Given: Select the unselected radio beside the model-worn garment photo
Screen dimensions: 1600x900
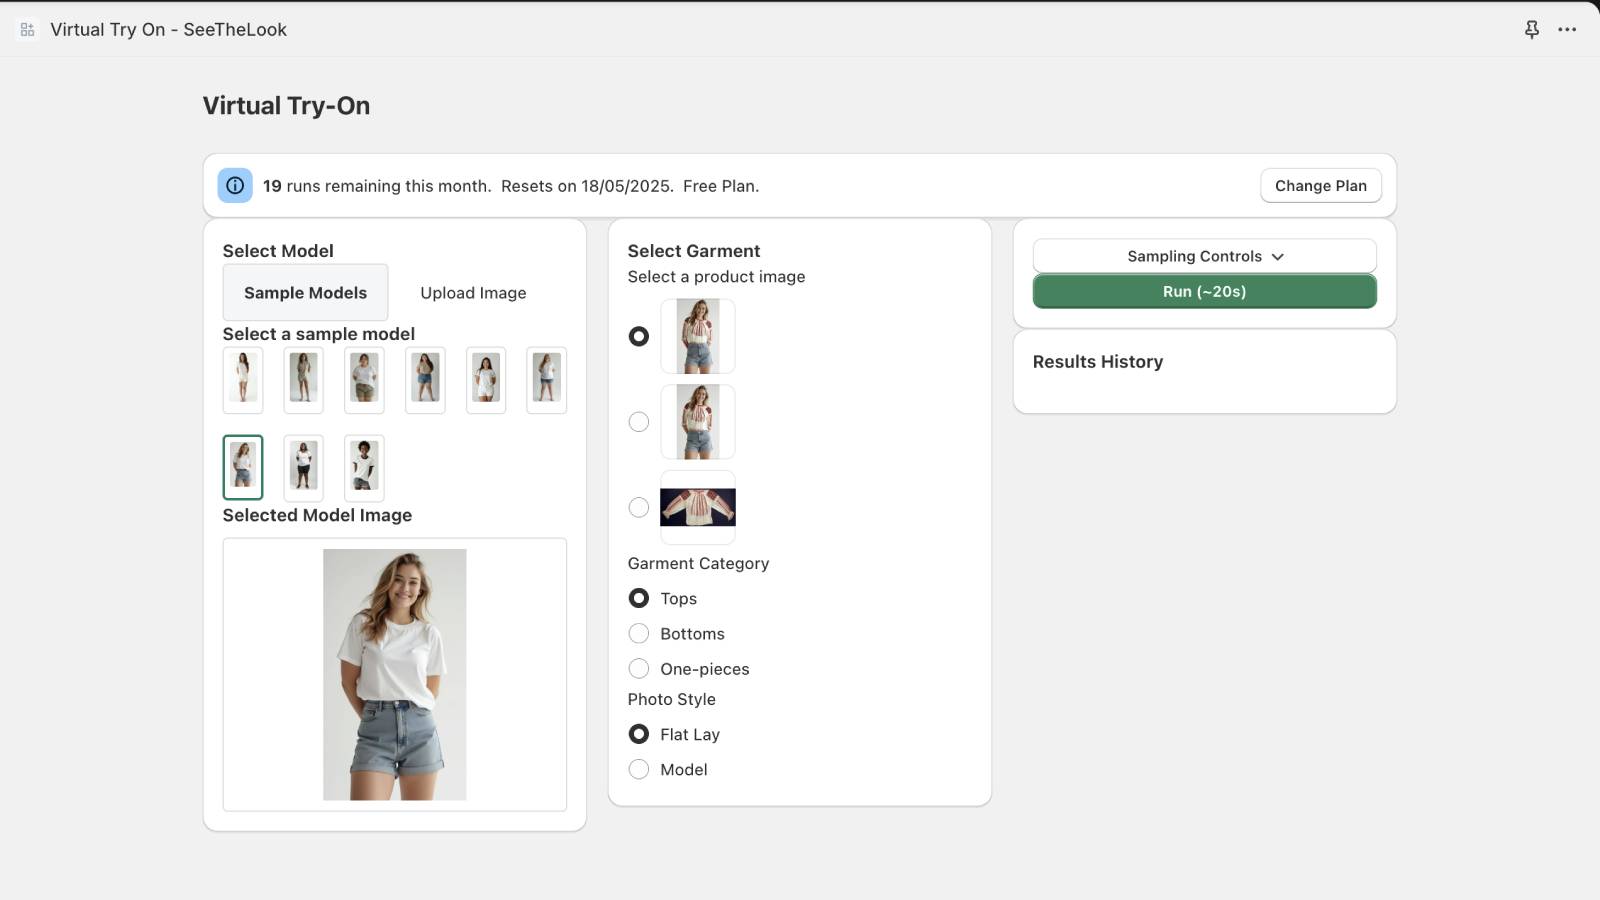Looking at the screenshot, I should point(638,422).
